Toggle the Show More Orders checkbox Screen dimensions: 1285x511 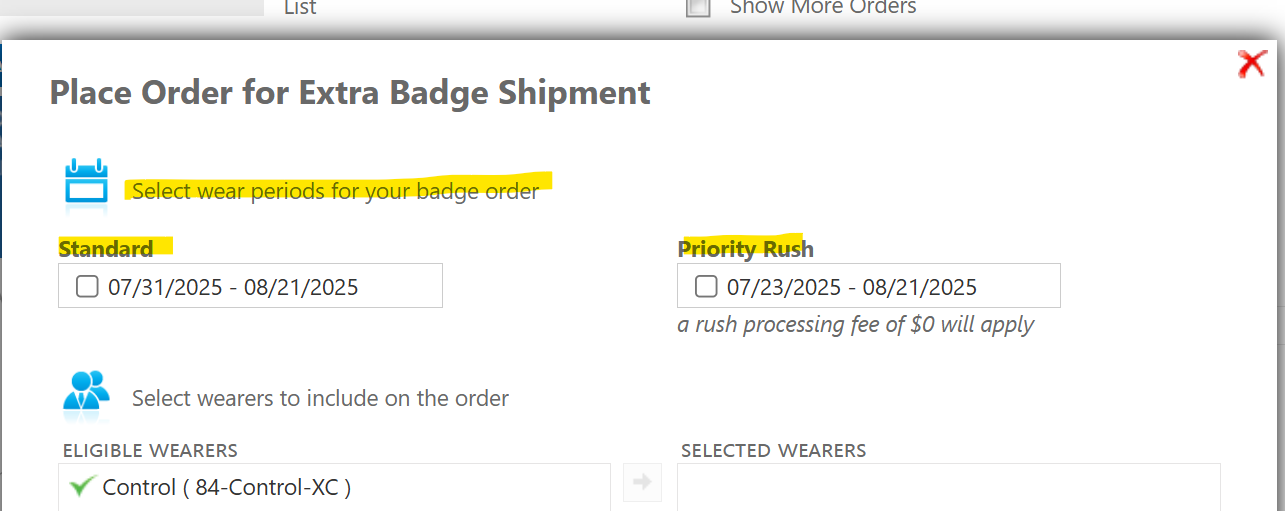(698, 8)
